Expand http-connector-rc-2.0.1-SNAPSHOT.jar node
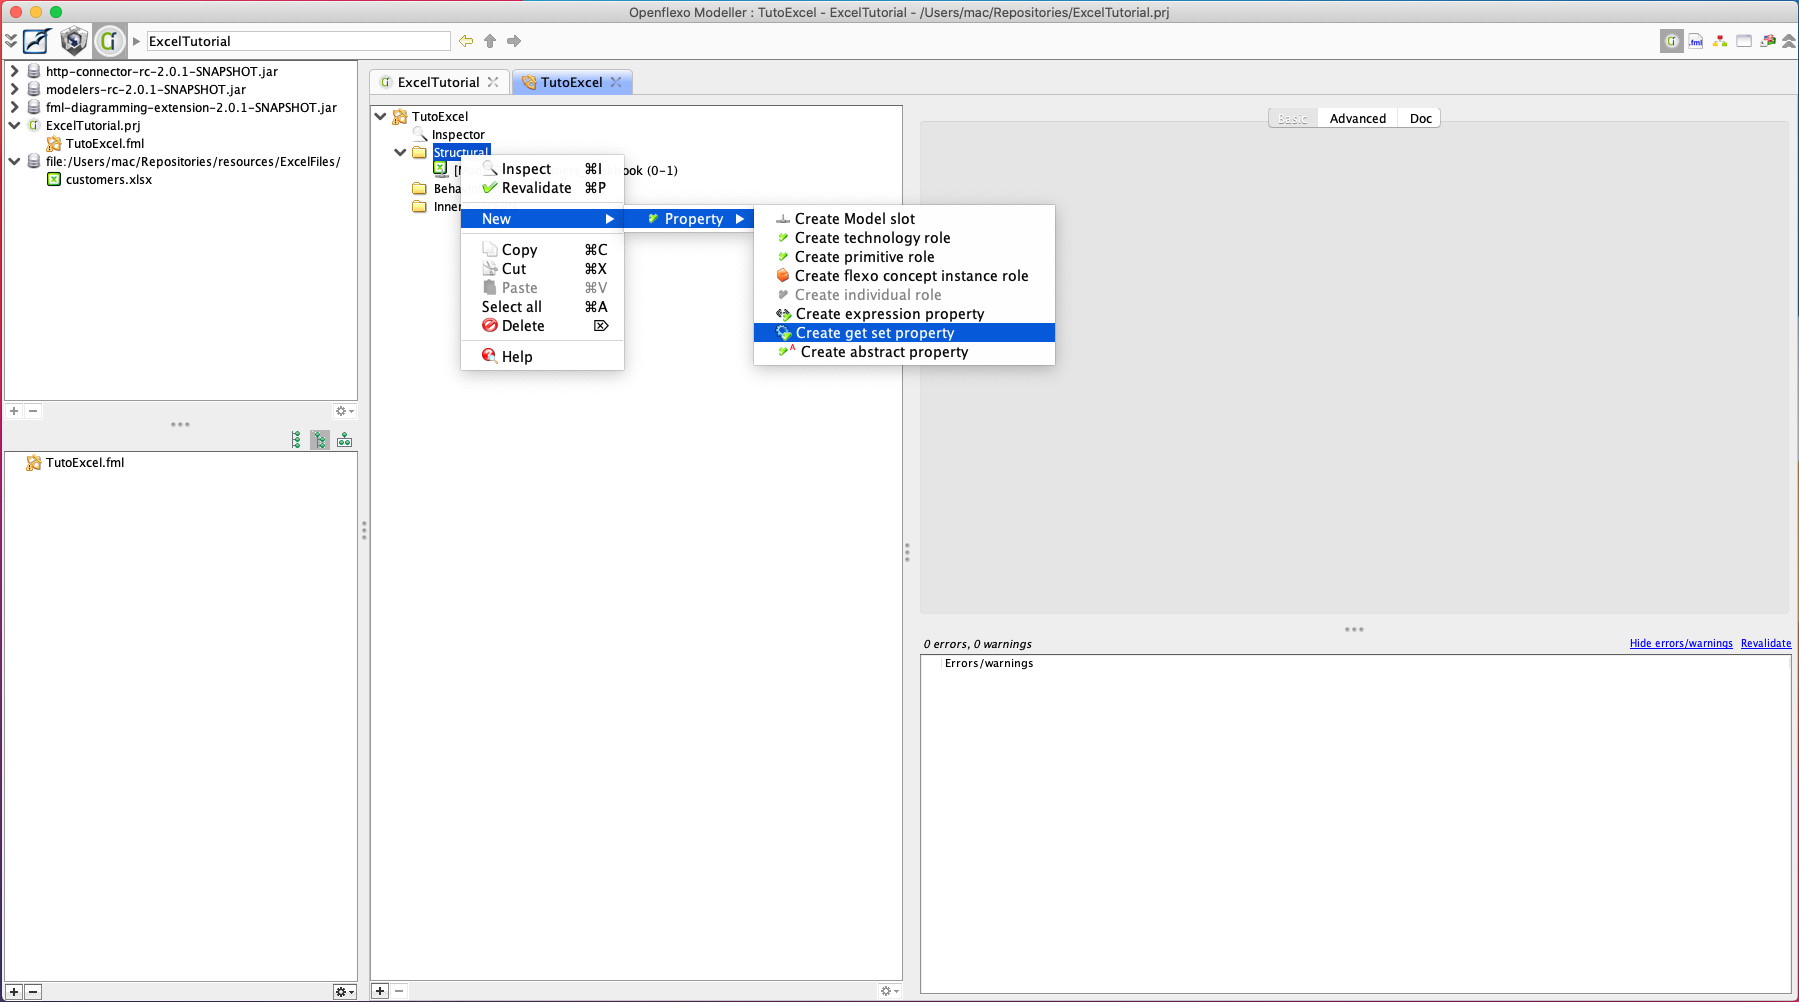 tap(14, 71)
